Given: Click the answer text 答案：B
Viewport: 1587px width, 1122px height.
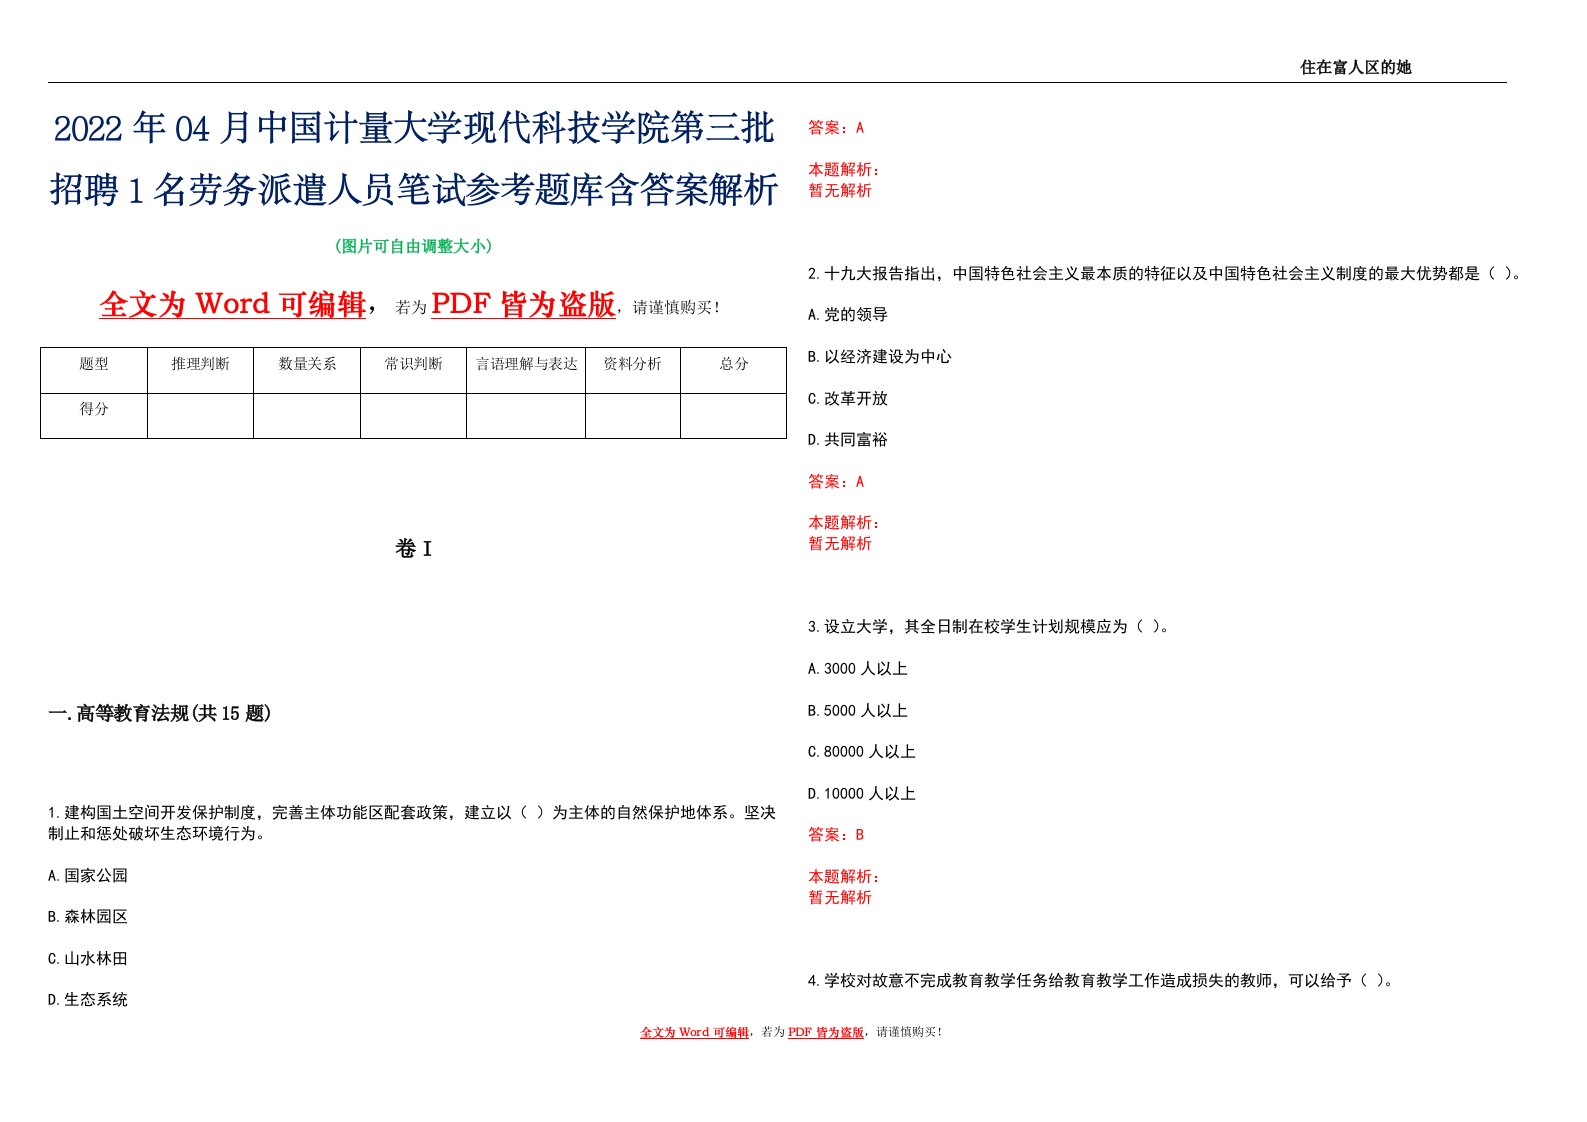Looking at the screenshot, I should [836, 834].
